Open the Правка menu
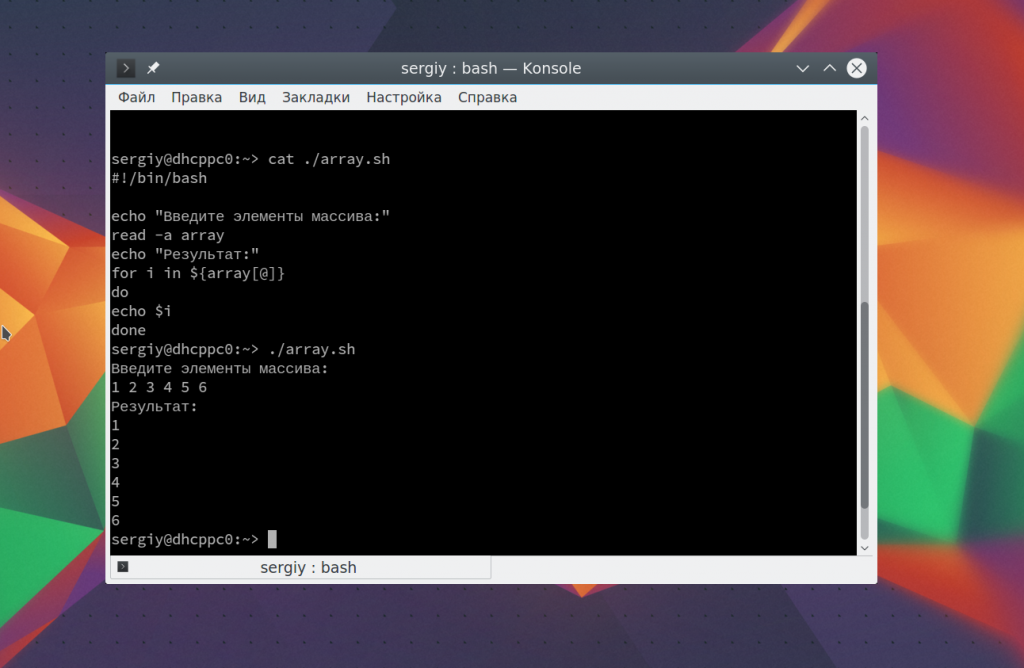1024x668 pixels. coord(196,97)
